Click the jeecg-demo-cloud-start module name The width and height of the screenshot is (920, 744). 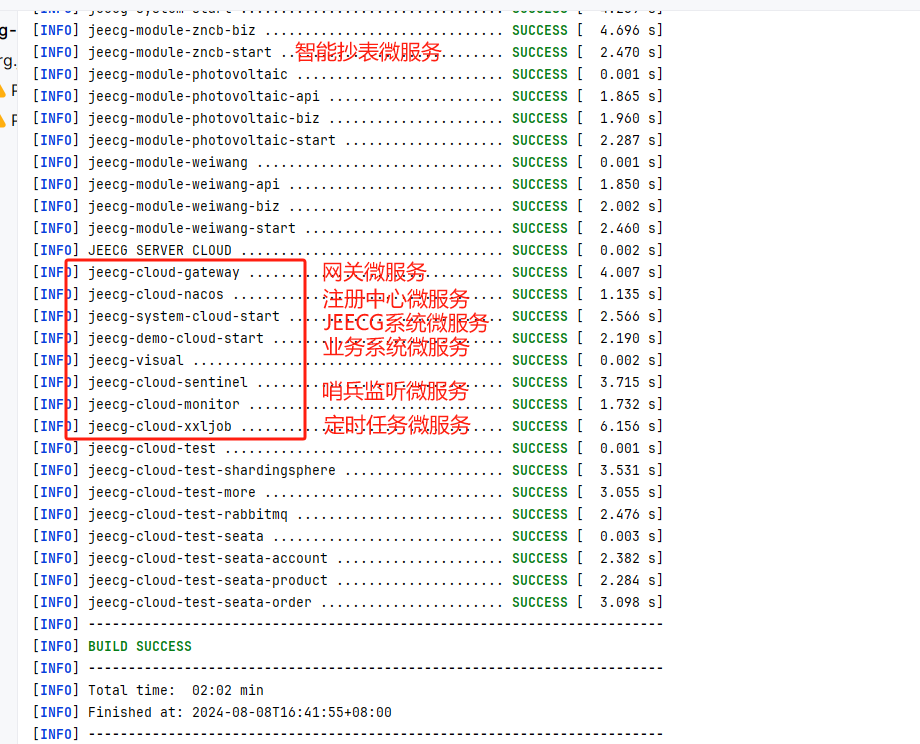pos(175,339)
